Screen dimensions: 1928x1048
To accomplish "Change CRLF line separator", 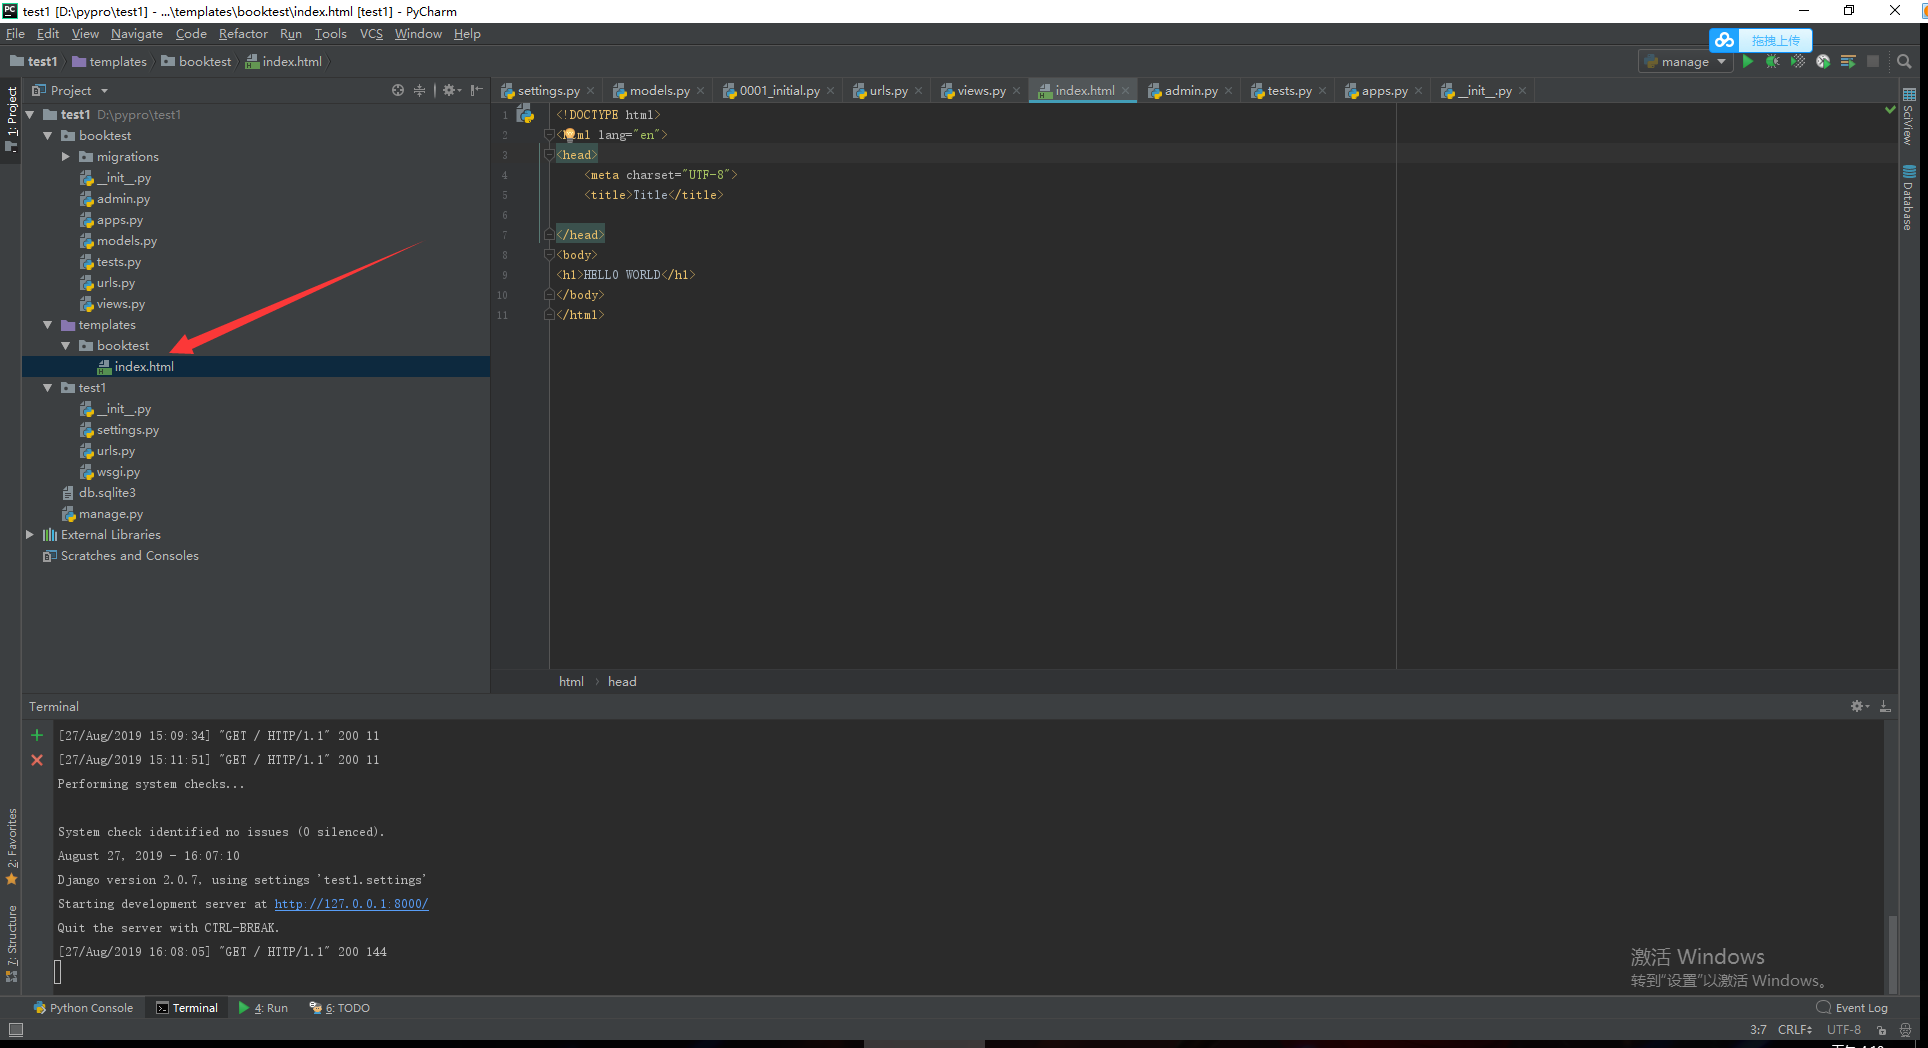I will click(1795, 1030).
